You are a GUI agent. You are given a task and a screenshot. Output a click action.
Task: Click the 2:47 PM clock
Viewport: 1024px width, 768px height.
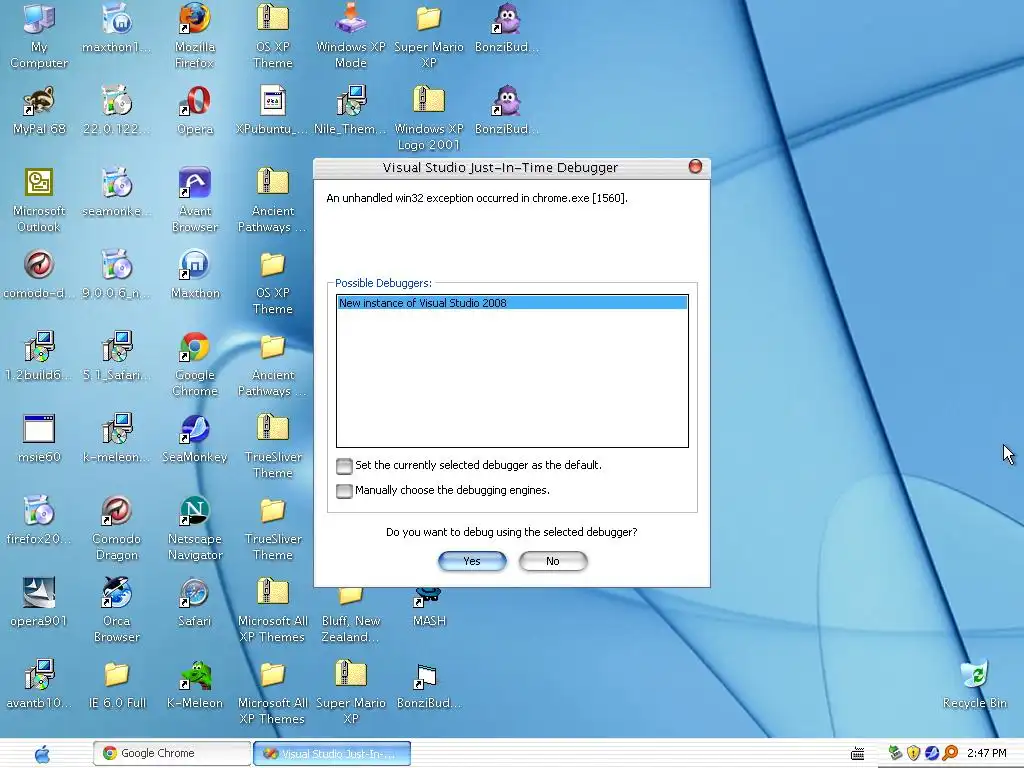pos(987,753)
